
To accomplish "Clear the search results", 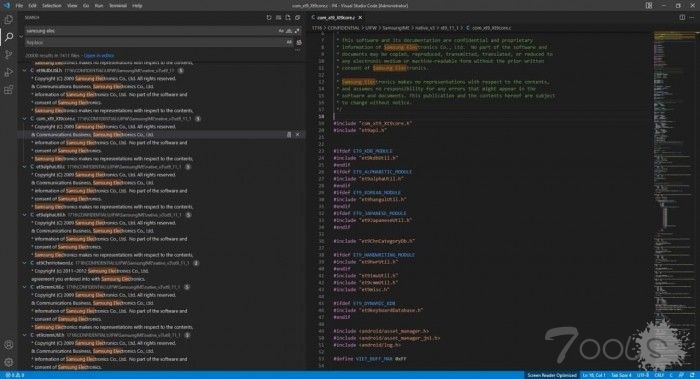I will coord(278,17).
